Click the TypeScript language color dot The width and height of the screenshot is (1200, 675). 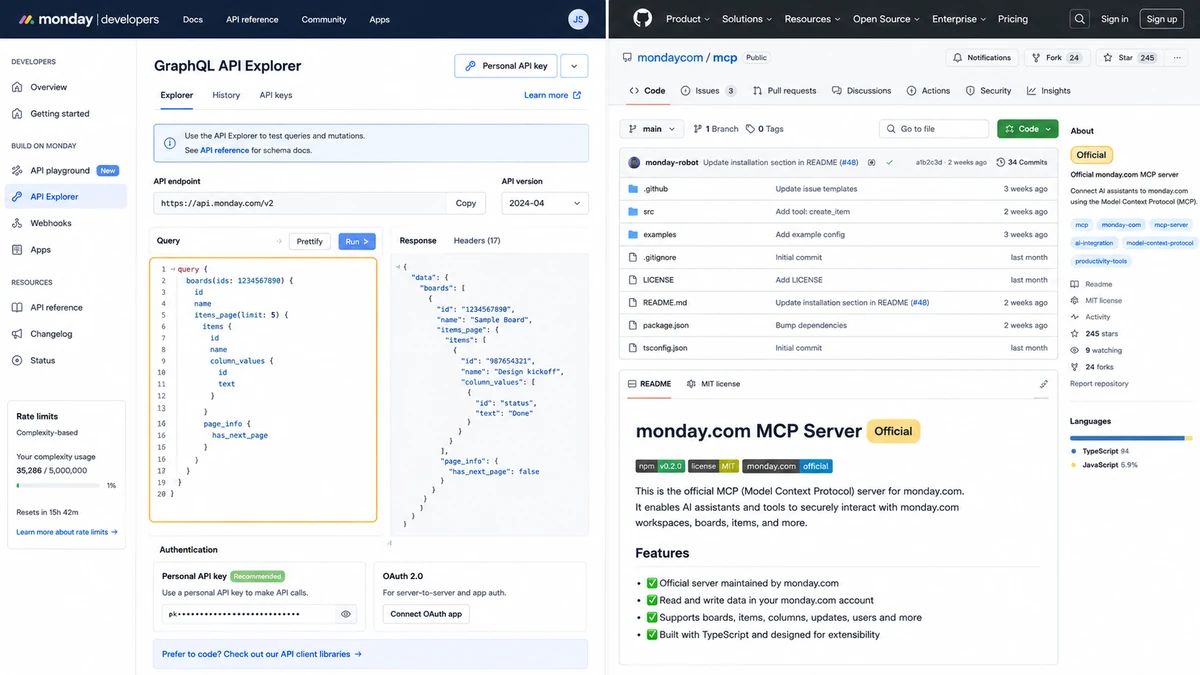pos(1073,451)
